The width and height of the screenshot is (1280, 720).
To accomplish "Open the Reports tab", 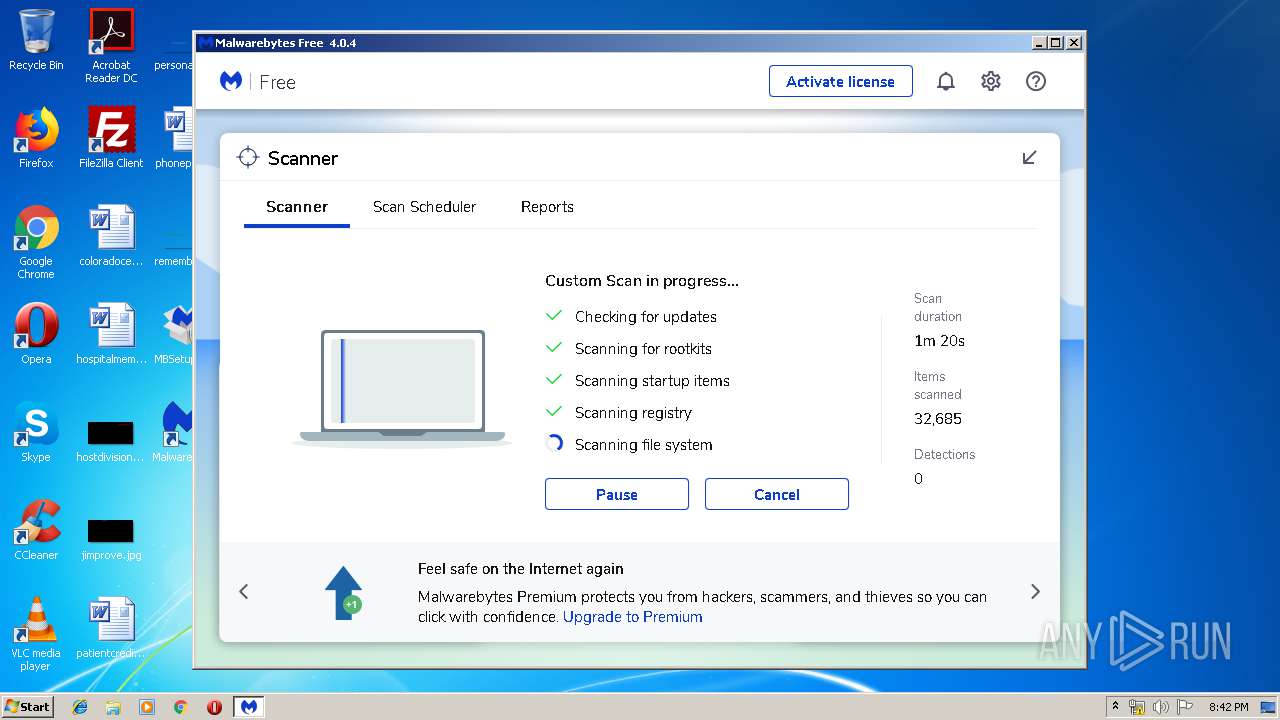I will (547, 207).
